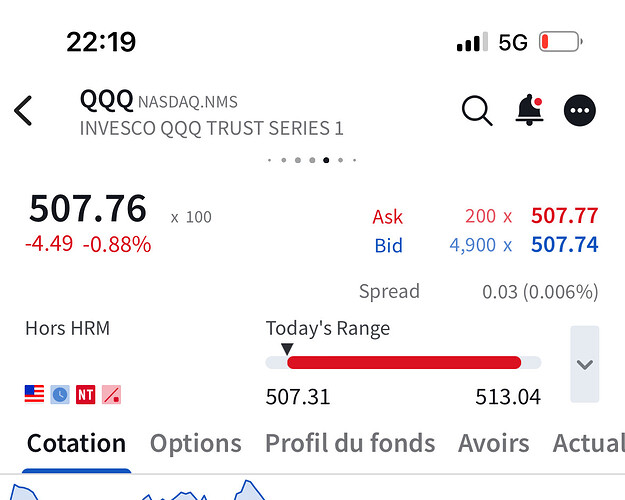
Task: Open the alerts bell icon
Action: (x=529, y=110)
